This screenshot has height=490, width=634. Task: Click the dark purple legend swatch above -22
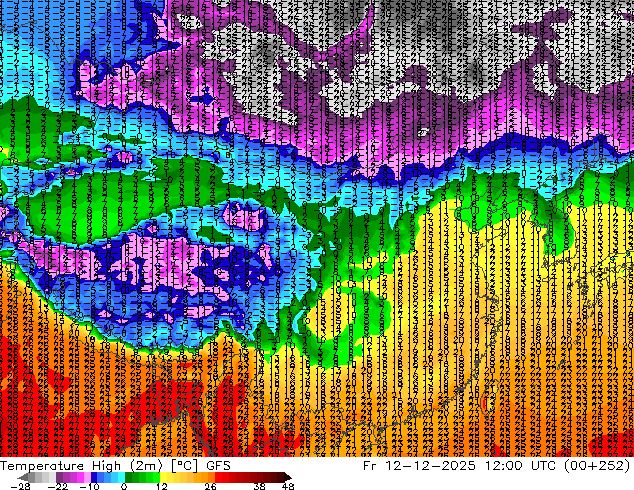(x=59, y=477)
